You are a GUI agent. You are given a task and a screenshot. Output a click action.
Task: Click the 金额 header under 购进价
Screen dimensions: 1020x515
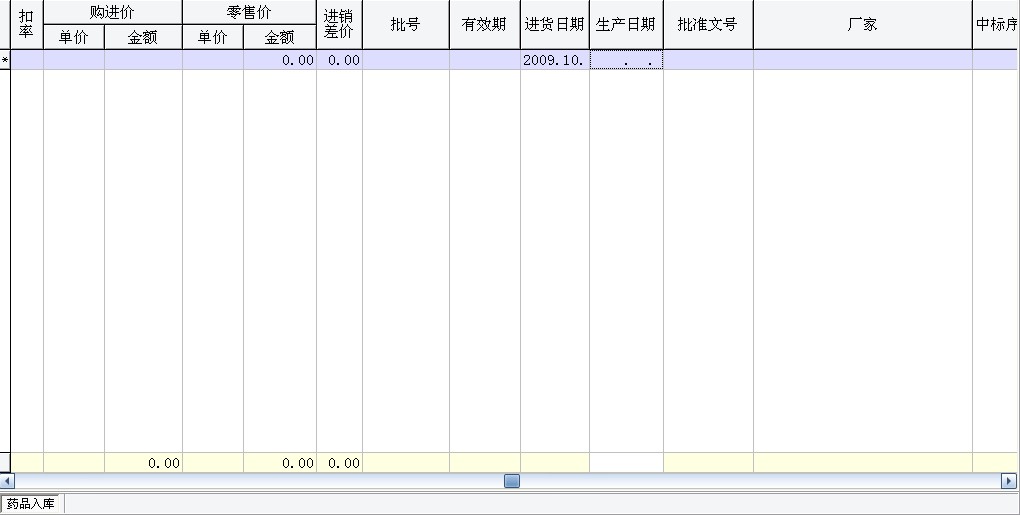143,37
